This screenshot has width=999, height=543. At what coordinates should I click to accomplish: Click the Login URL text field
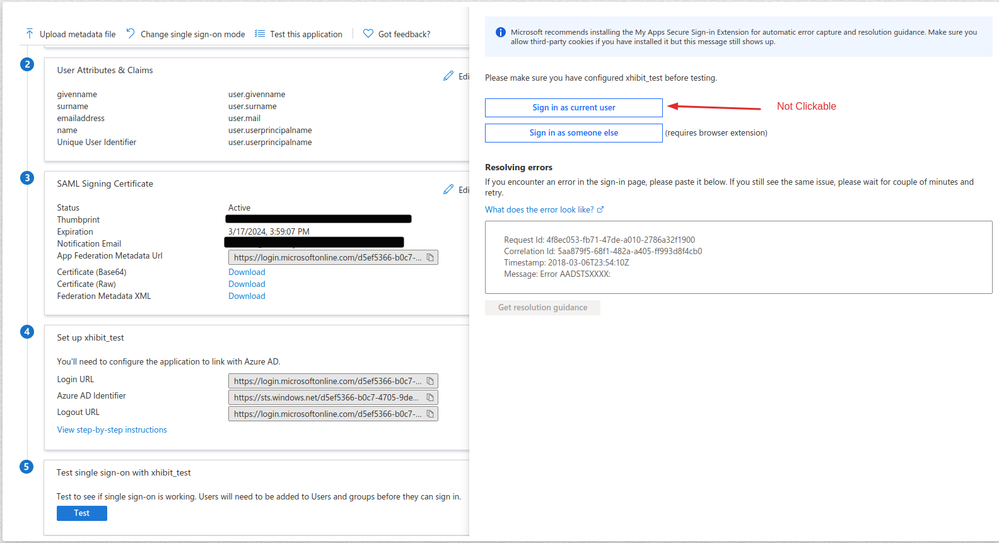click(x=333, y=381)
